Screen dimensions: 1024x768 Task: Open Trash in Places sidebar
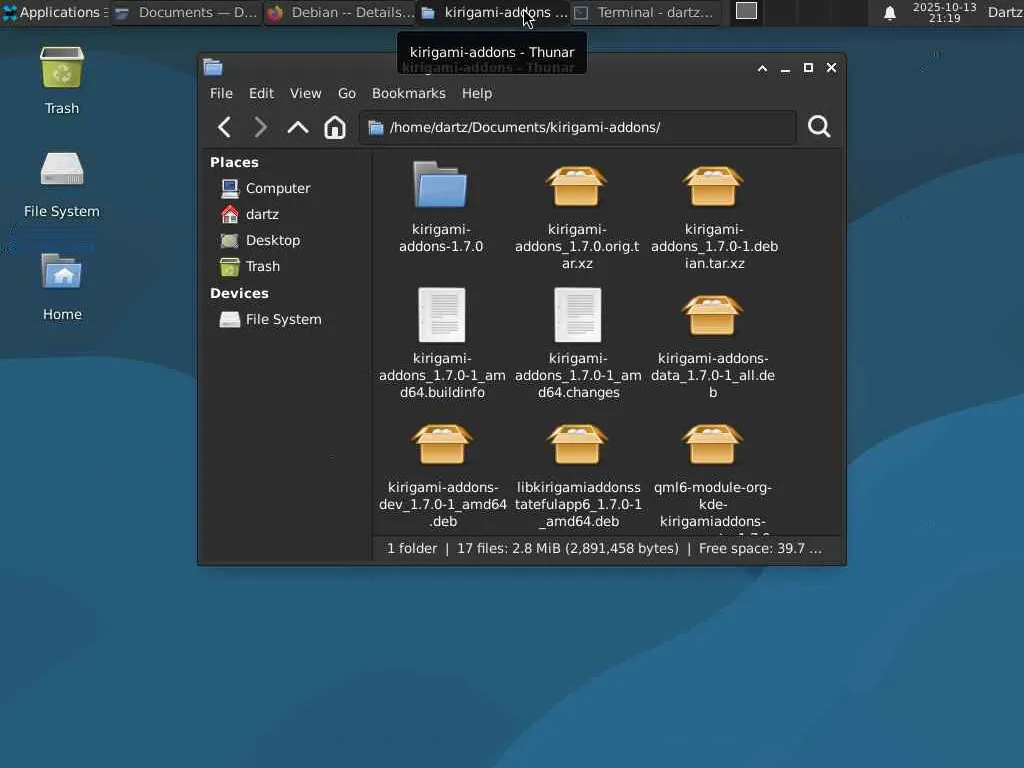coord(250,266)
